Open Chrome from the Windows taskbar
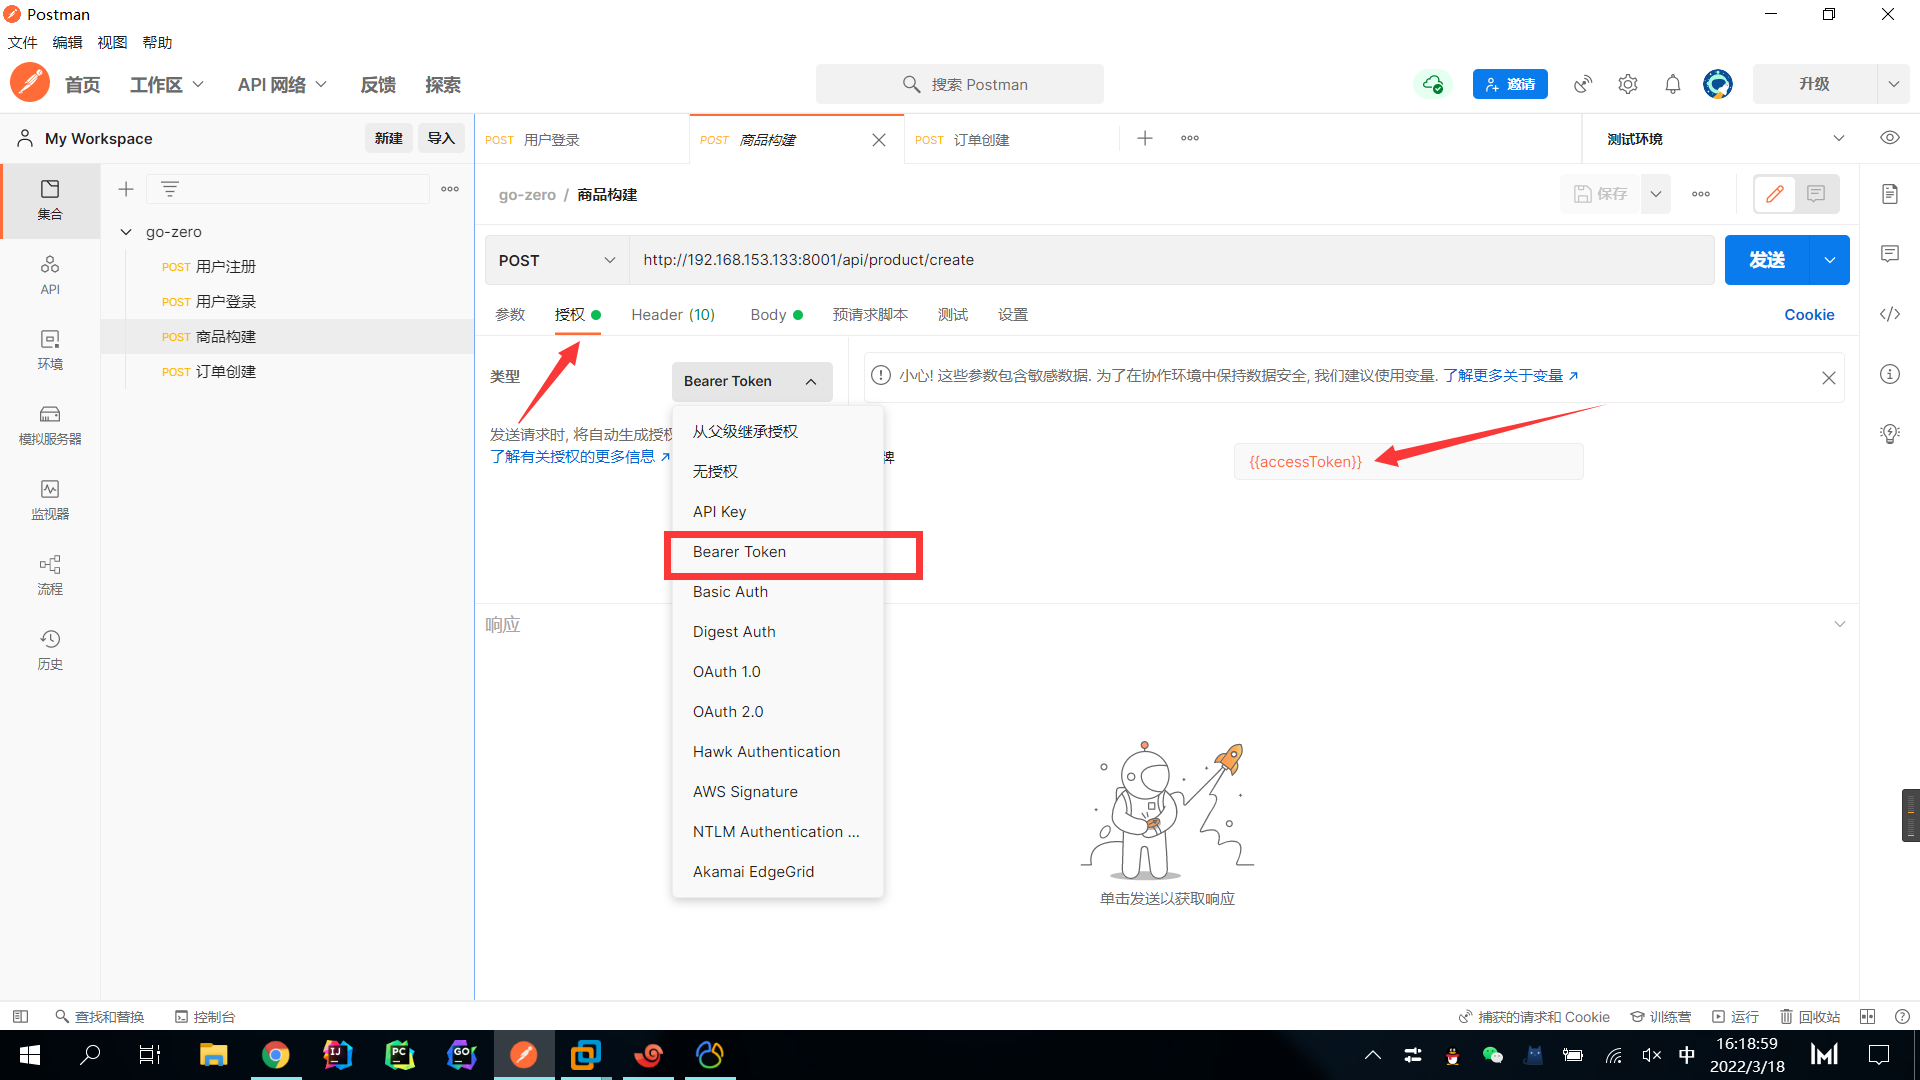Screen dimensions: 1920x1080 click(275, 1055)
